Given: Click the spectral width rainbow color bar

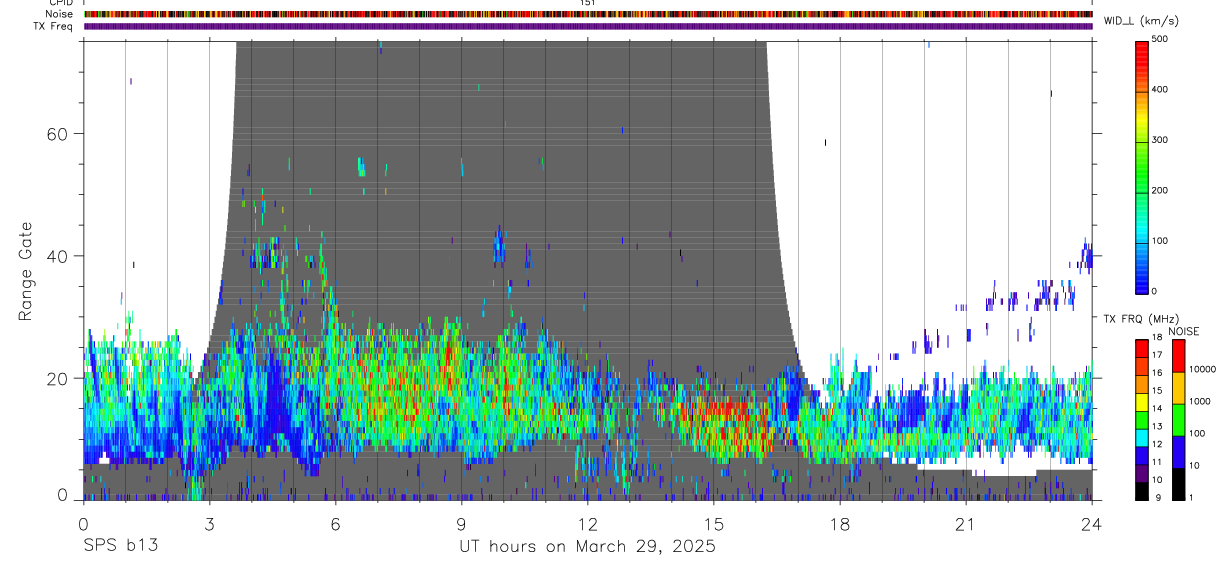Looking at the screenshot, I should coord(1143,166).
